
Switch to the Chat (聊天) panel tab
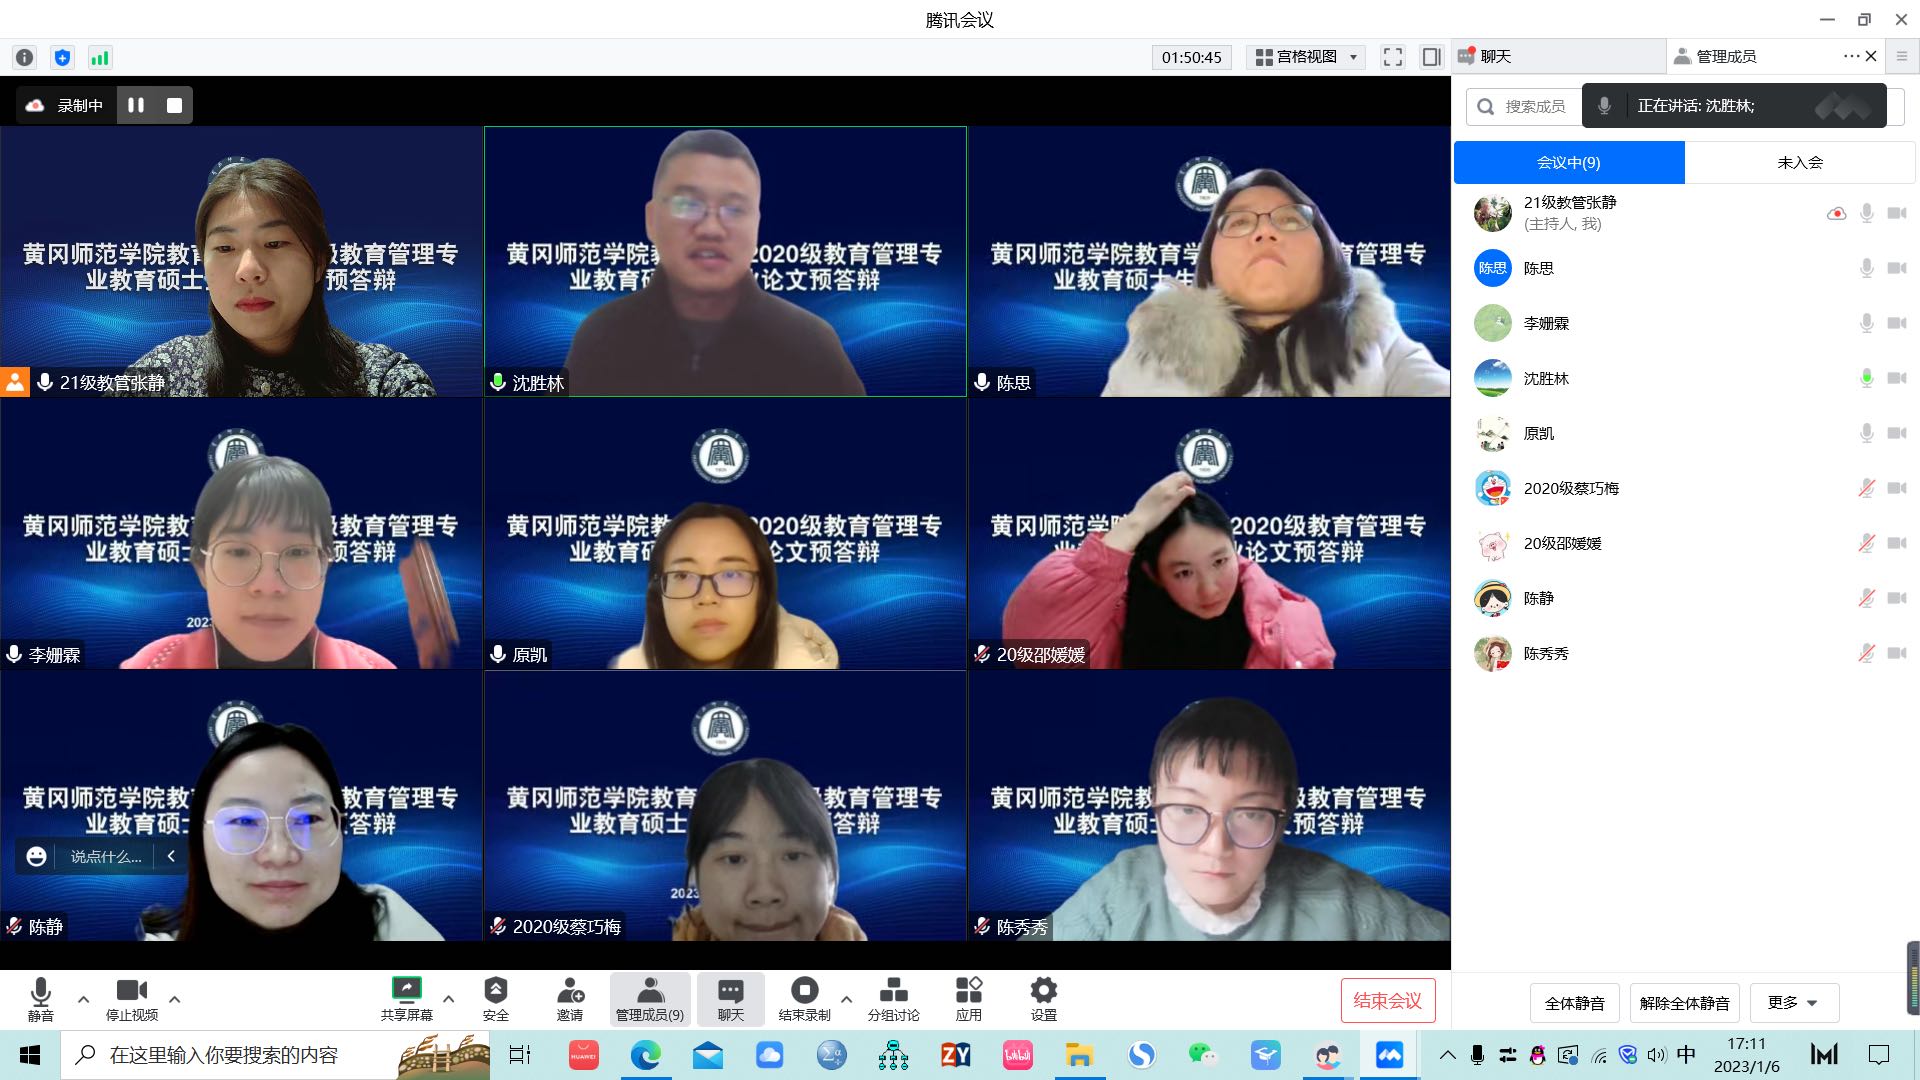[x=1495, y=57]
